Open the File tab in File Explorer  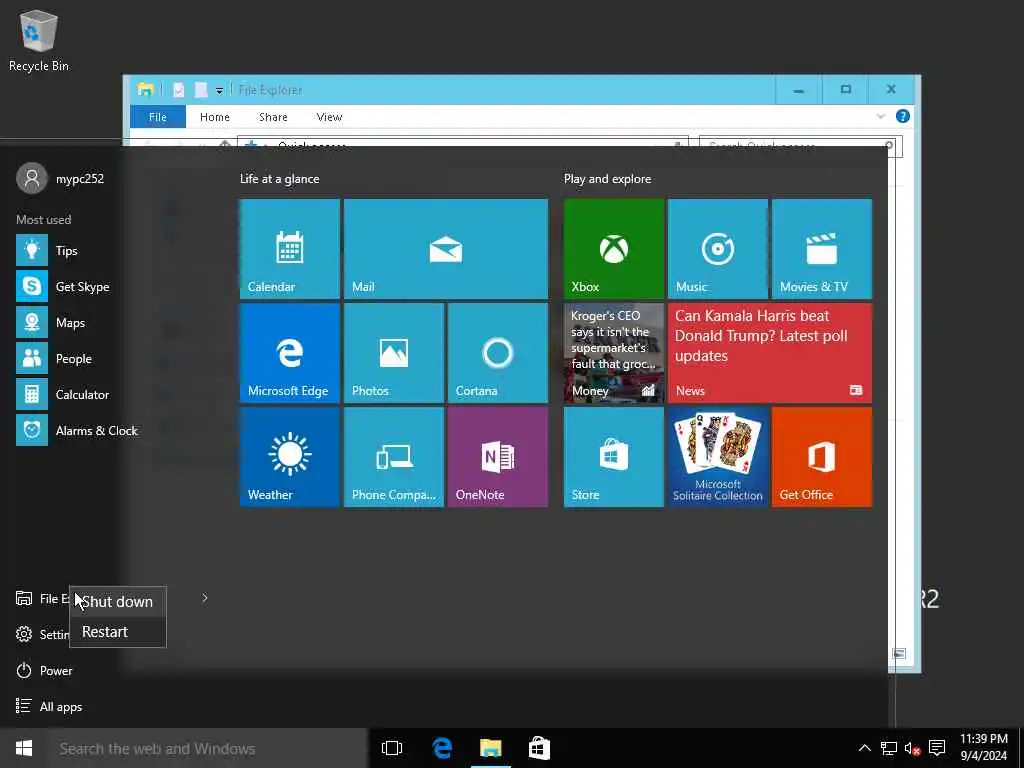coord(157,117)
